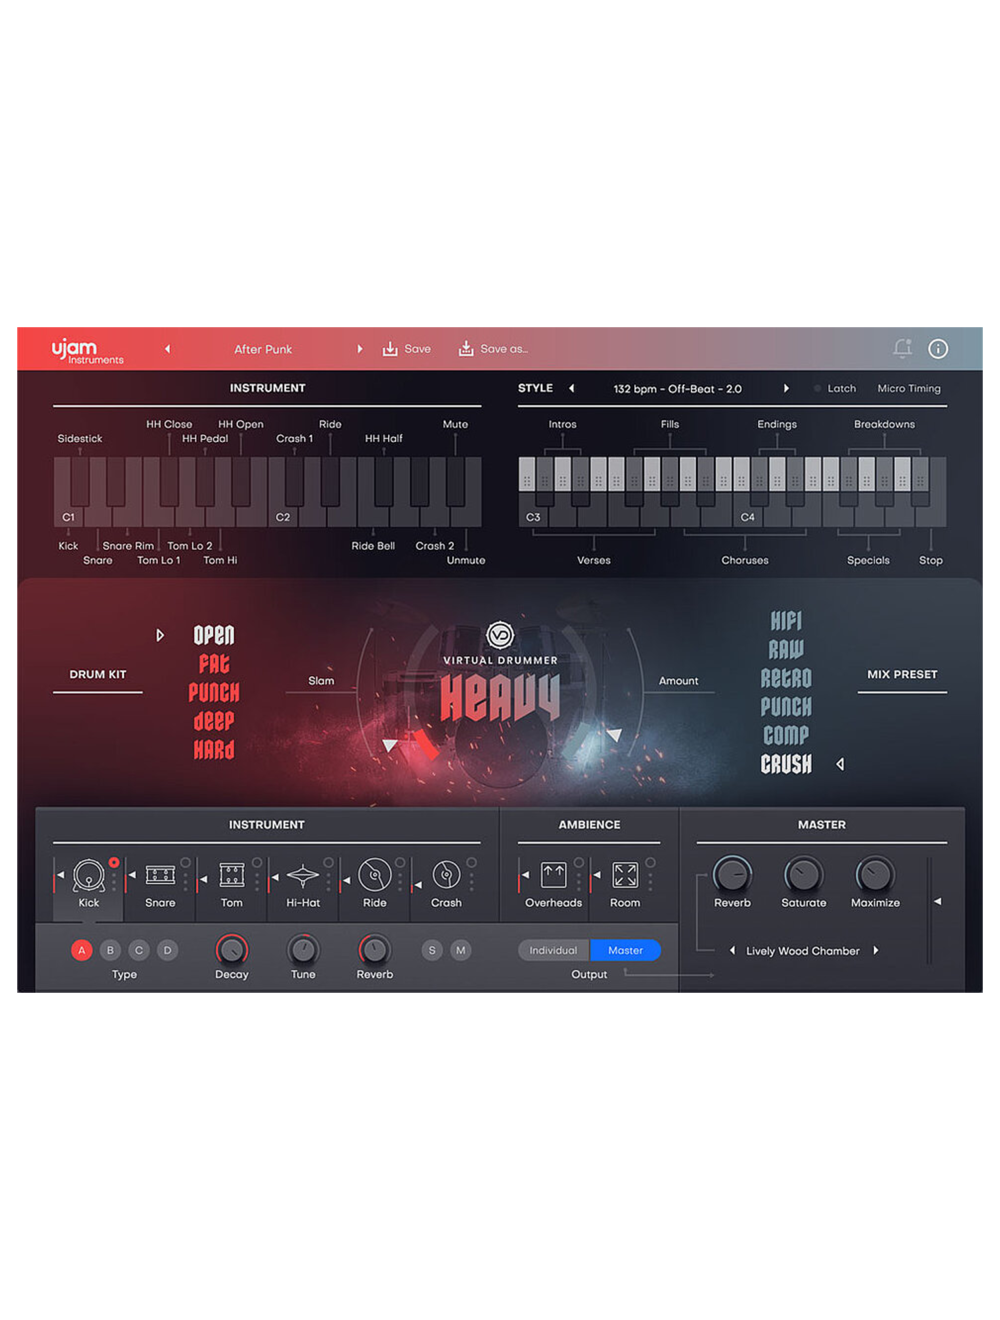Open Micro Timing settings
This screenshot has width=1000, height=1320.
tap(908, 388)
